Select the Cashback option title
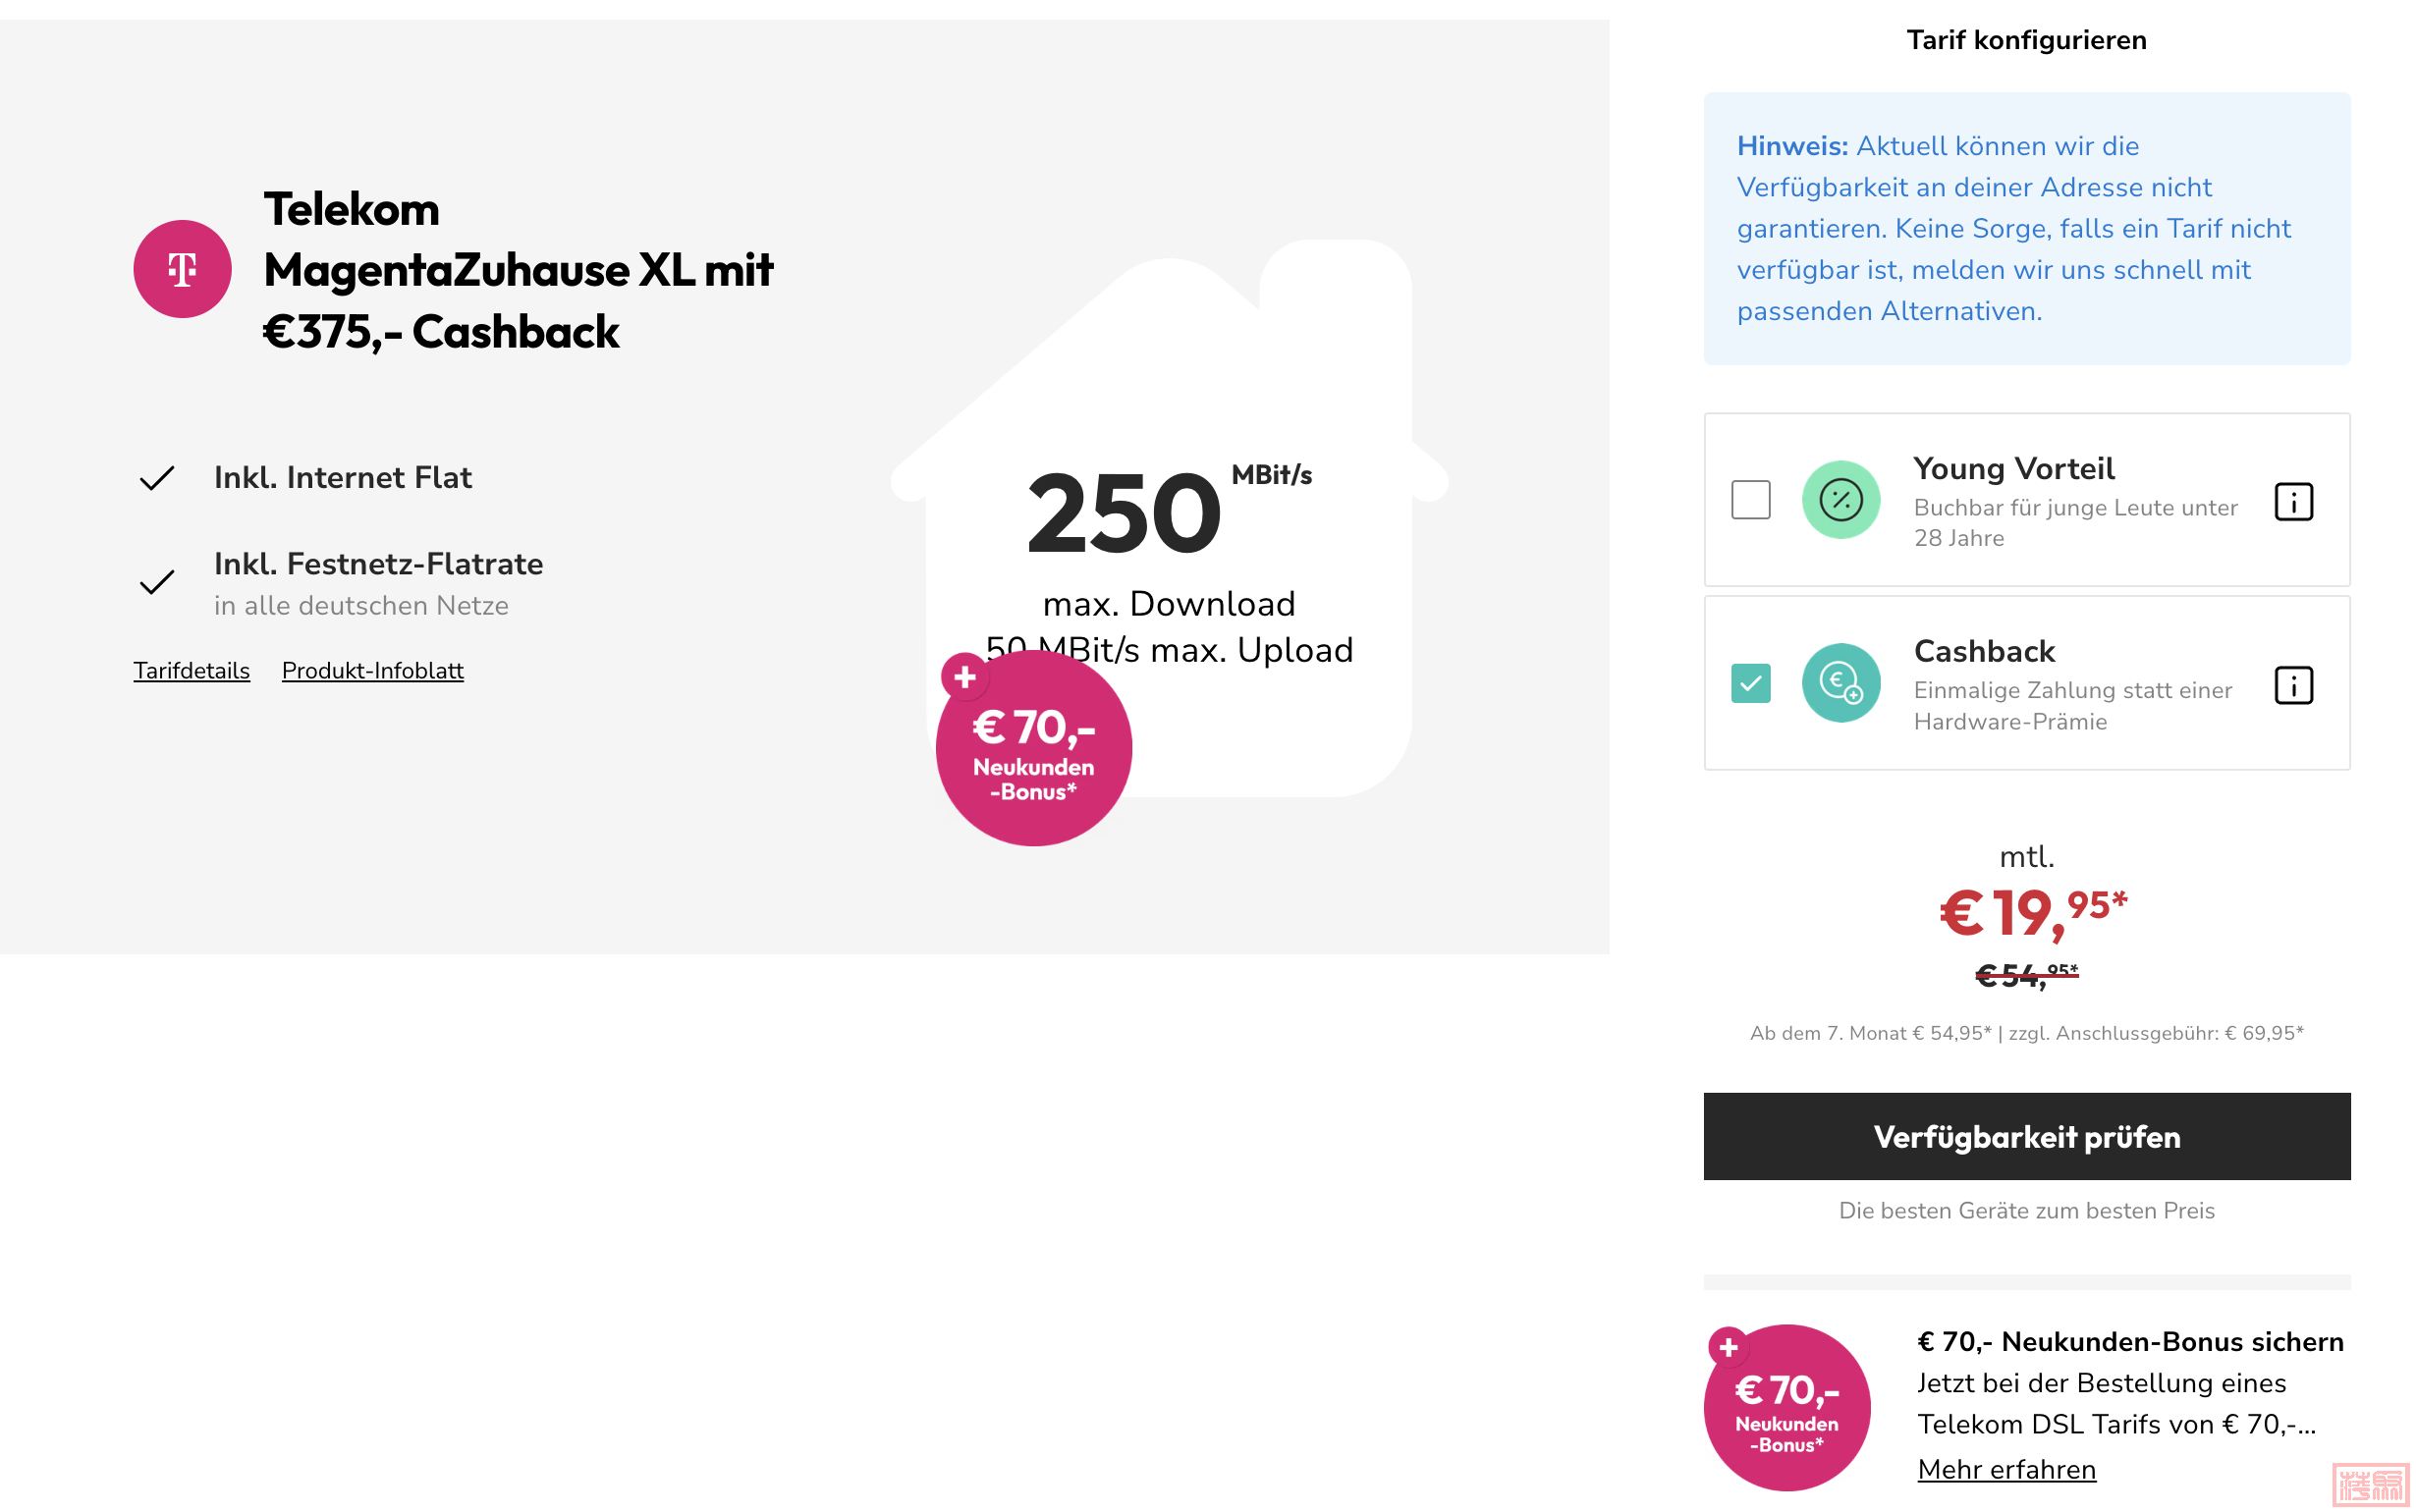The image size is (2416, 1512). (x=1984, y=651)
